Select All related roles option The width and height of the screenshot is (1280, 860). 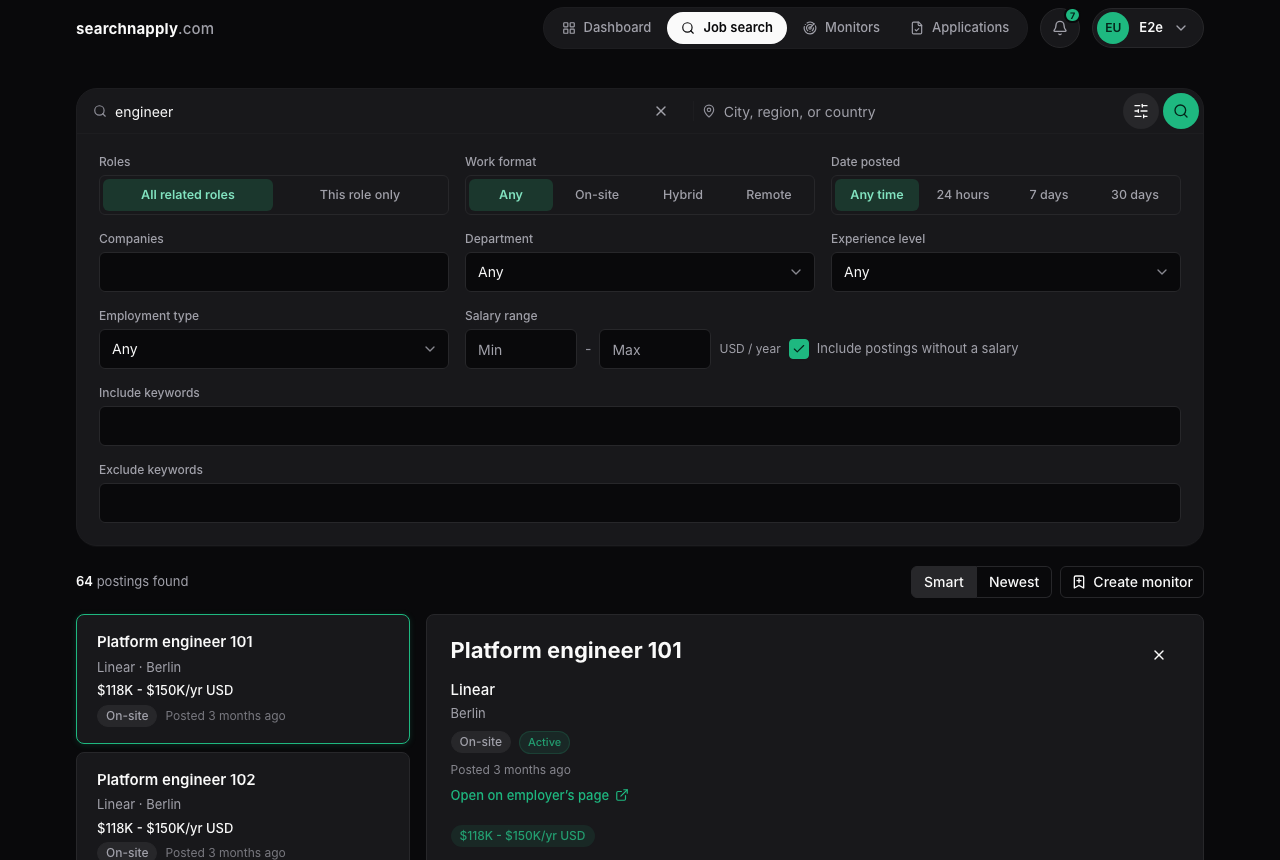[x=188, y=195]
